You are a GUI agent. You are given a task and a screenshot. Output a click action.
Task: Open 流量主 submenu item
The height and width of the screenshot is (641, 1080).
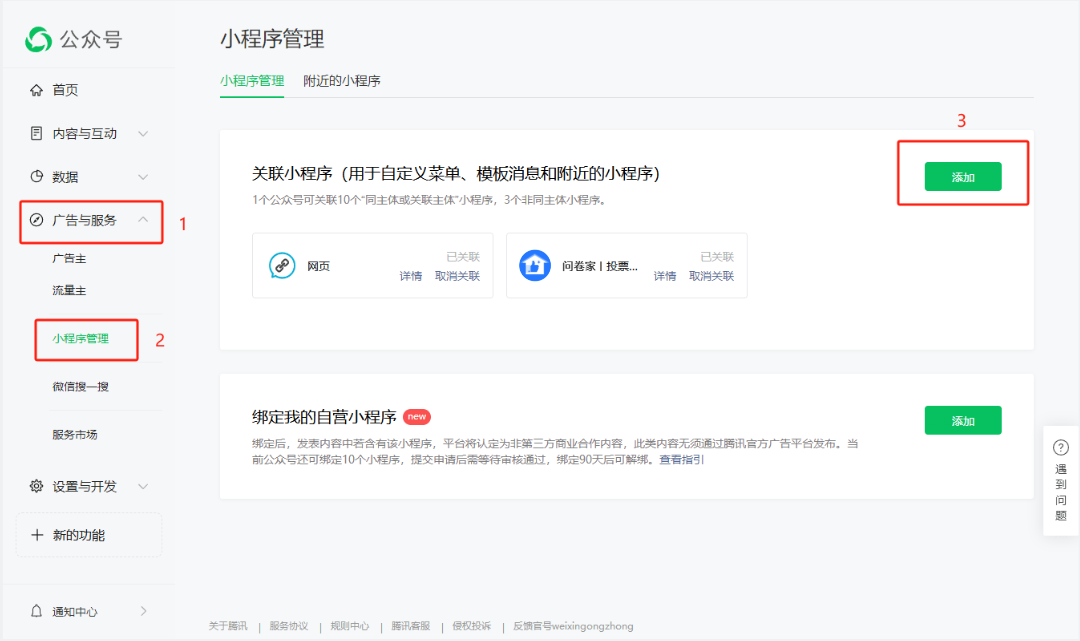(69, 291)
